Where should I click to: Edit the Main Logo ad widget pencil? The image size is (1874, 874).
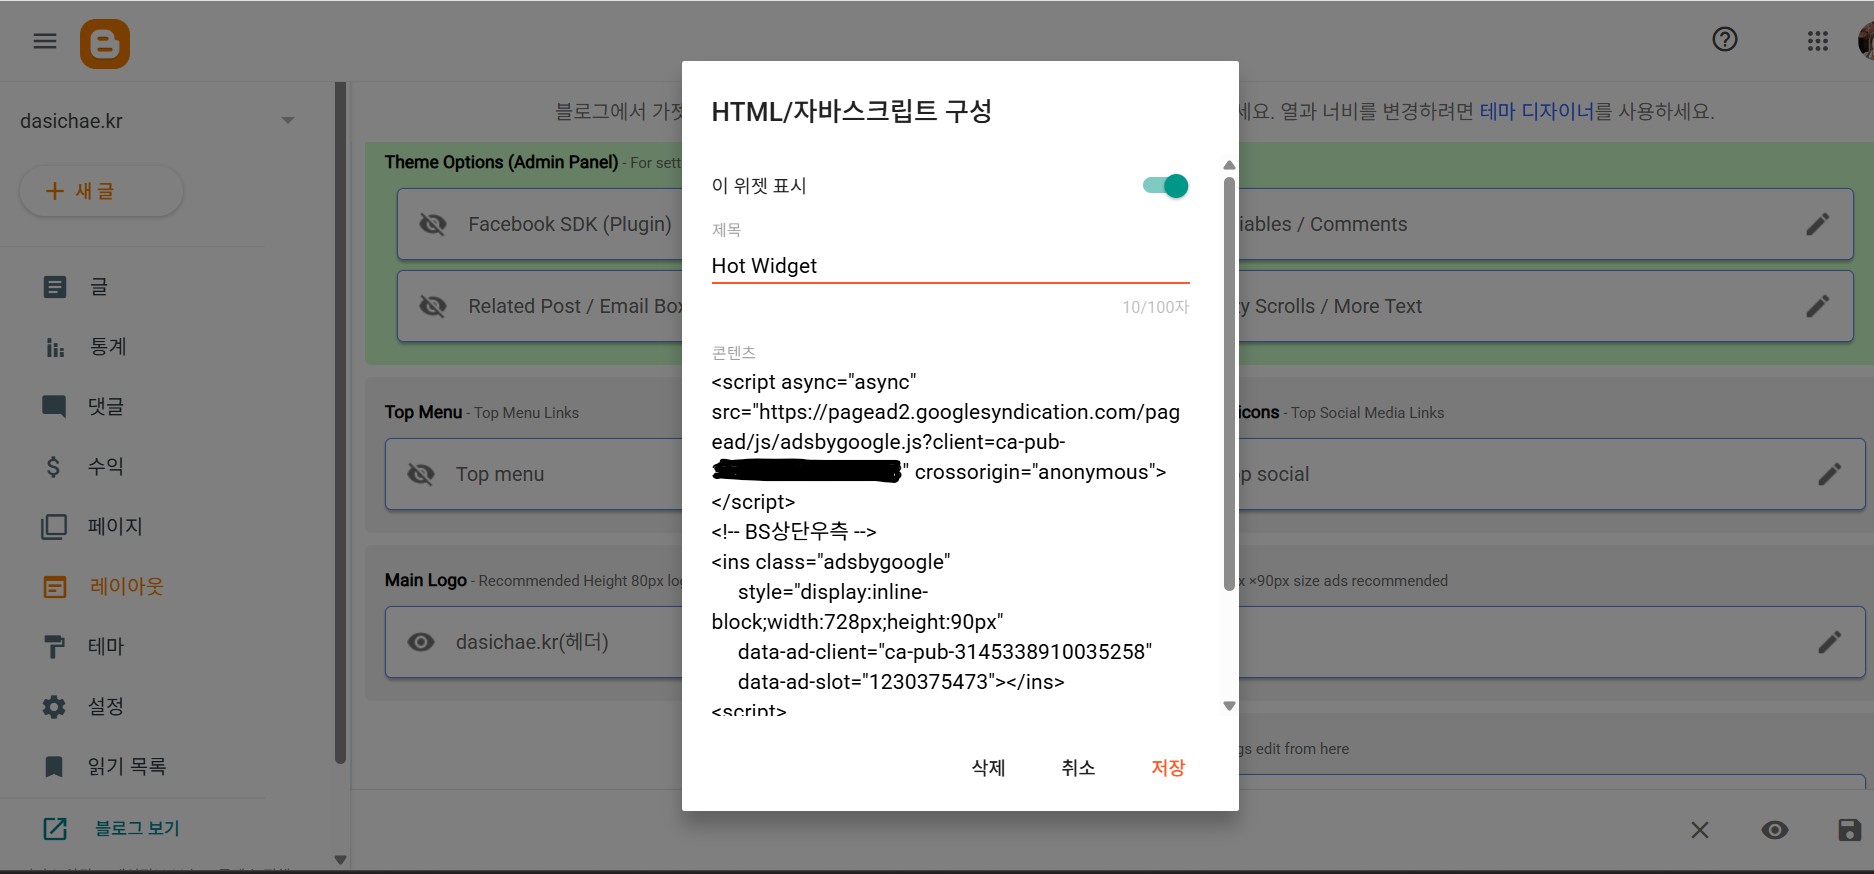pos(1830,642)
